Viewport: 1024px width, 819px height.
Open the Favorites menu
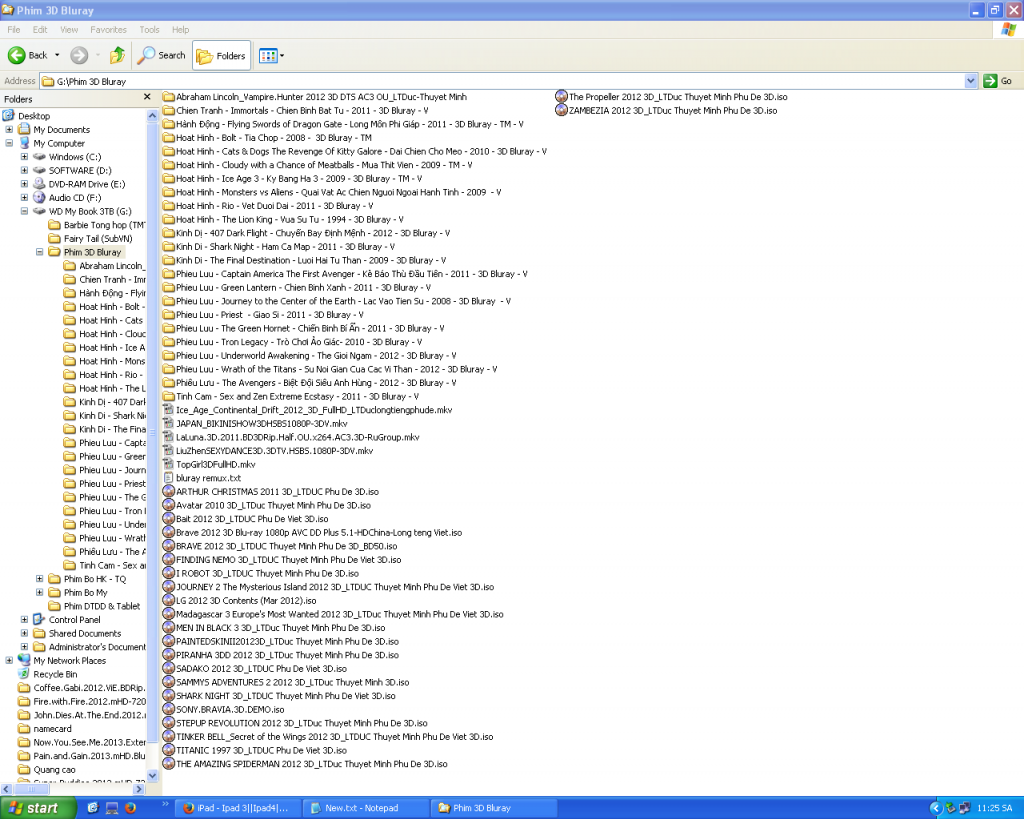pyautogui.click(x=108, y=29)
